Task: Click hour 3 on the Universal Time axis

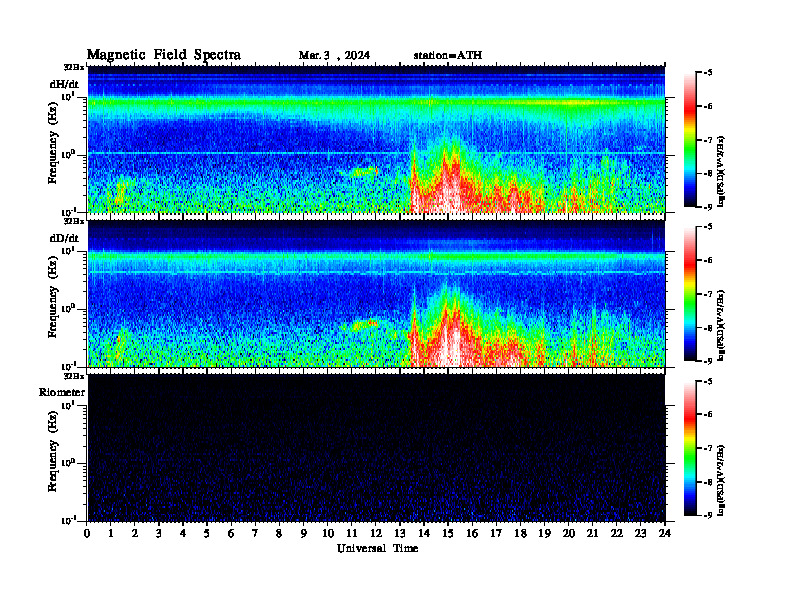Action: (x=159, y=533)
